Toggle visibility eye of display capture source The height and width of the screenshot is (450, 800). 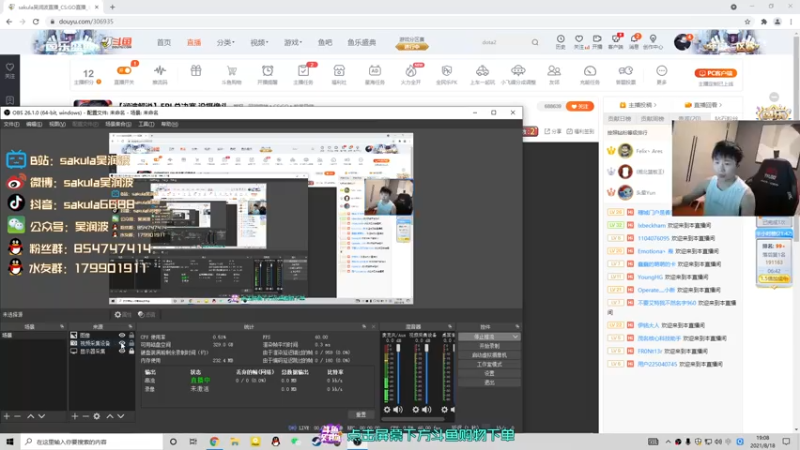coord(122,351)
